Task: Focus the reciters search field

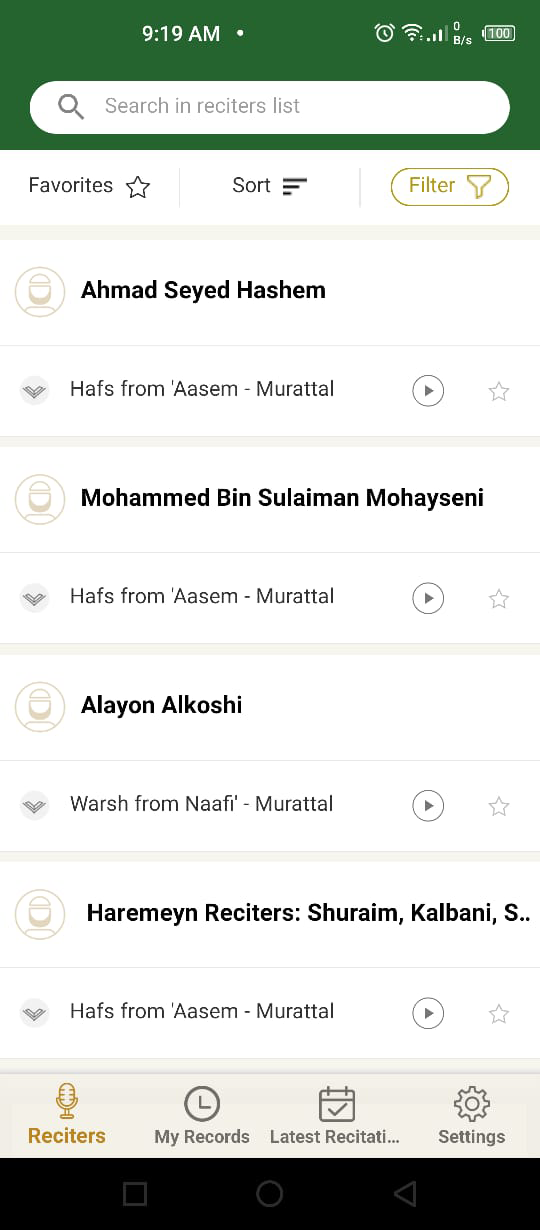Action: 270,107
